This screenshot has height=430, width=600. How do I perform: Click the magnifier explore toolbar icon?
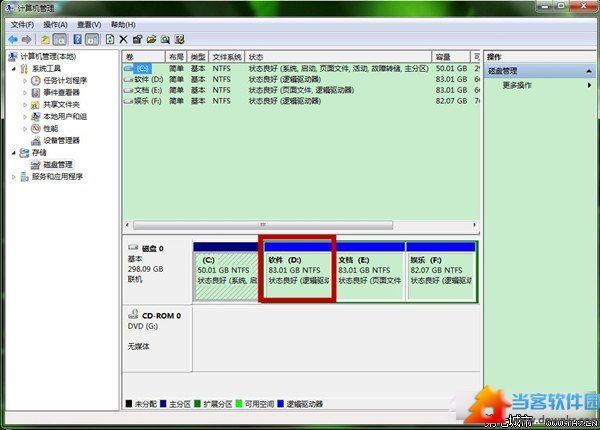coord(165,39)
